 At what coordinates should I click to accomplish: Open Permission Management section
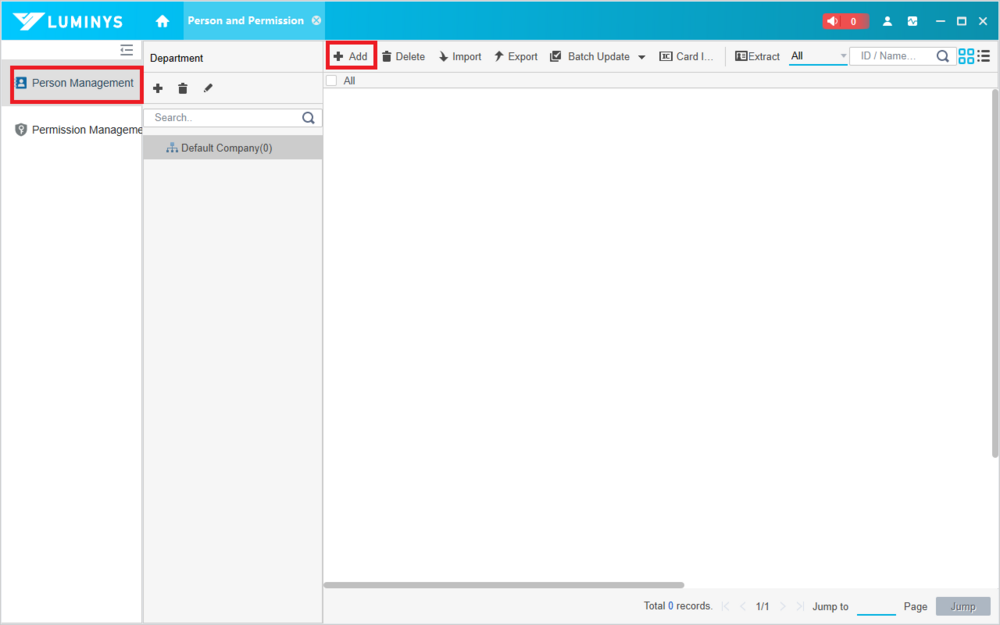pyautogui.click(x=80, y=130)
